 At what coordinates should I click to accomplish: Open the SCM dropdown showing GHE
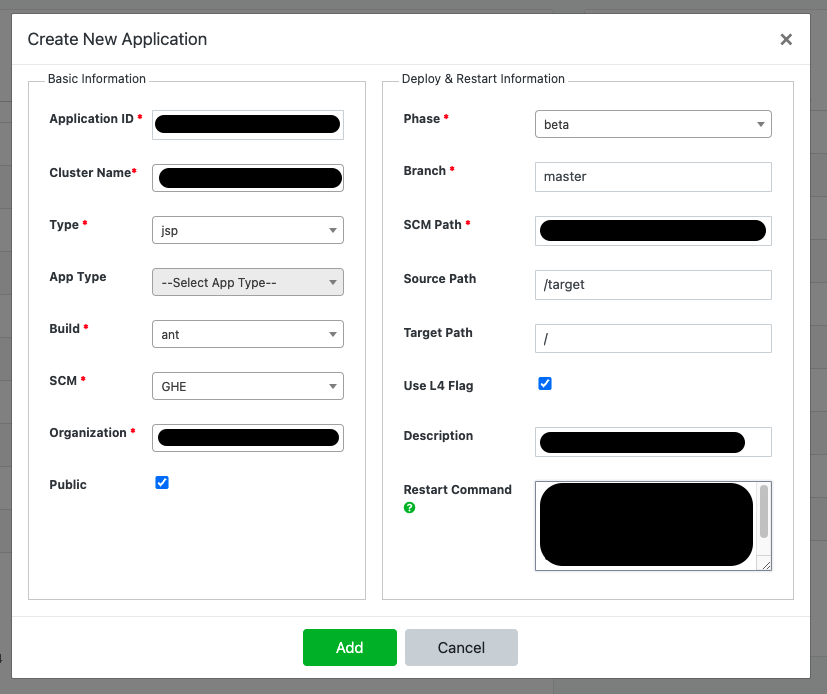(248, 386)
